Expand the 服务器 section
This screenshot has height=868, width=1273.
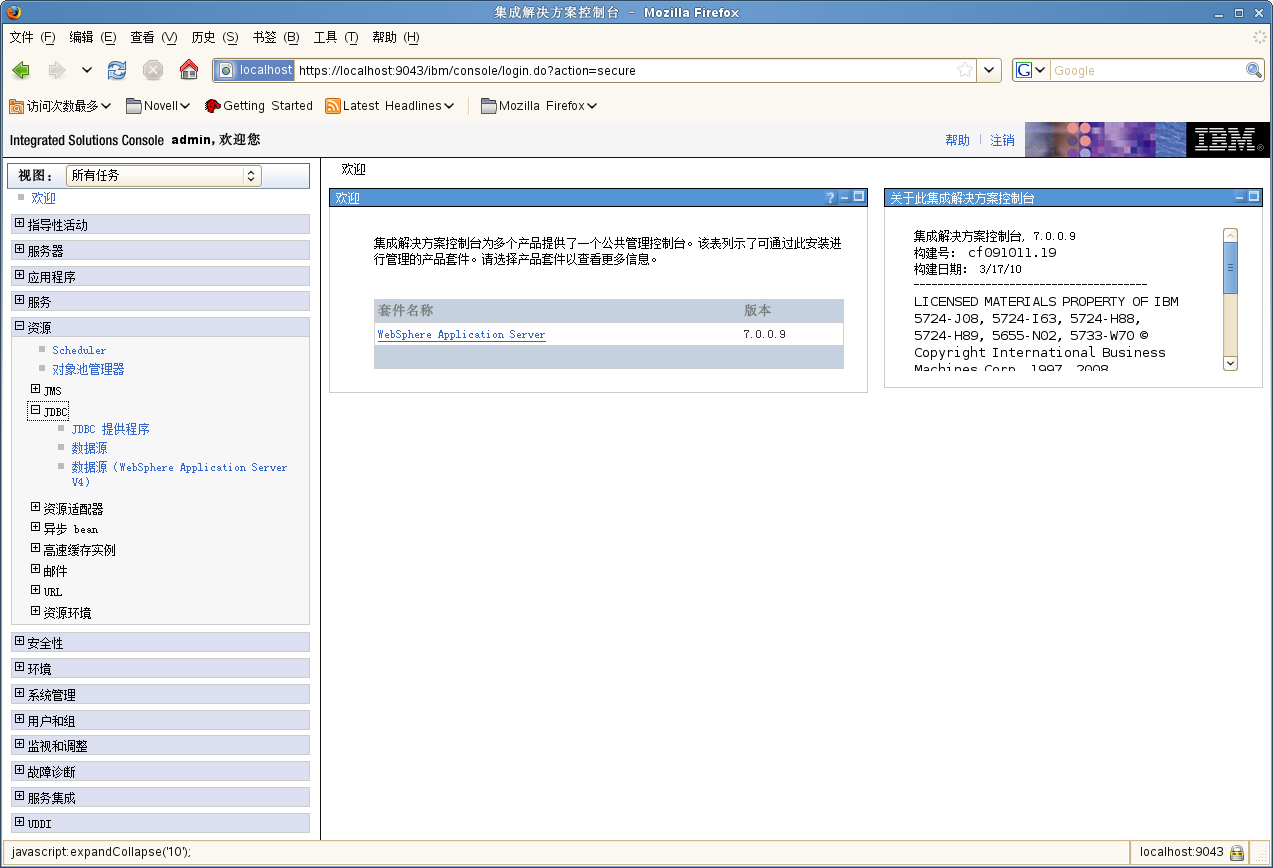coord(19,250)
